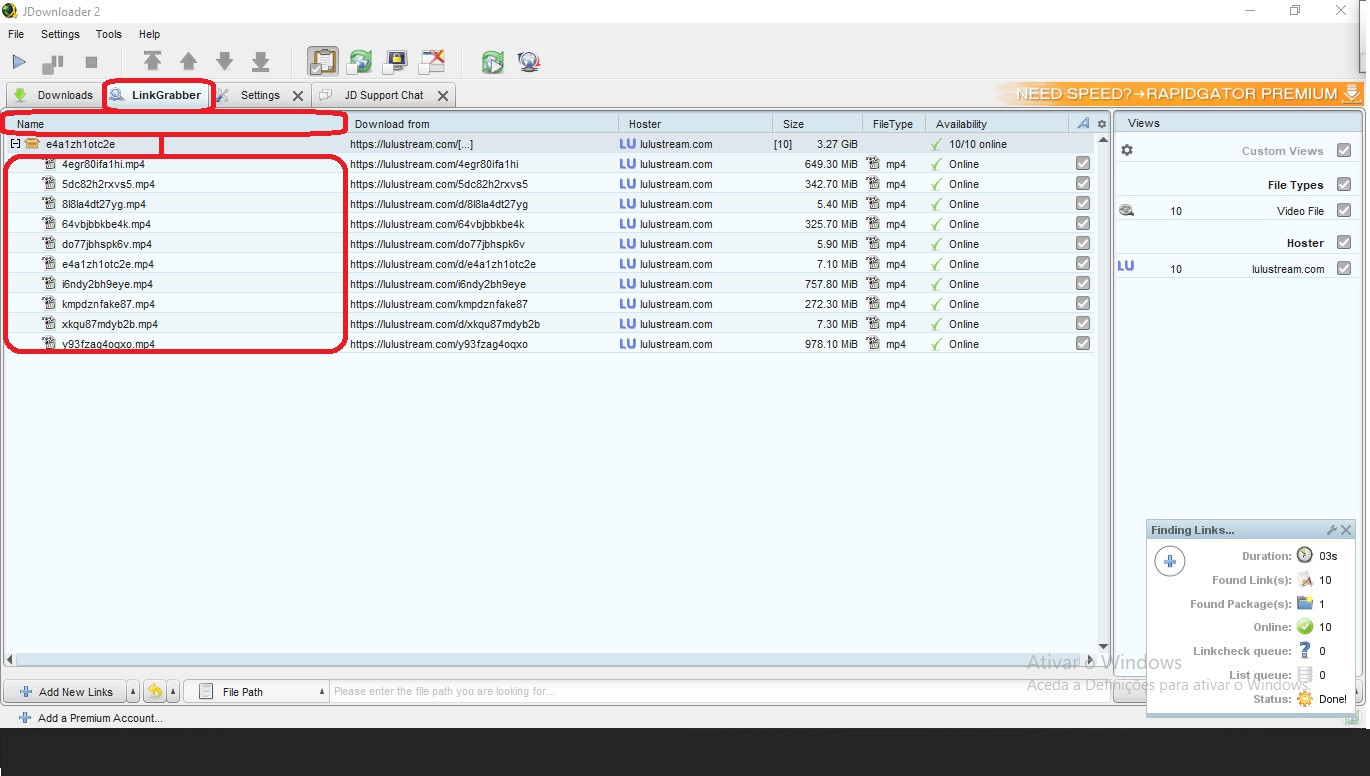Open dropdown arrow next to undo button
1370x776 pixels.
[173, 692]
